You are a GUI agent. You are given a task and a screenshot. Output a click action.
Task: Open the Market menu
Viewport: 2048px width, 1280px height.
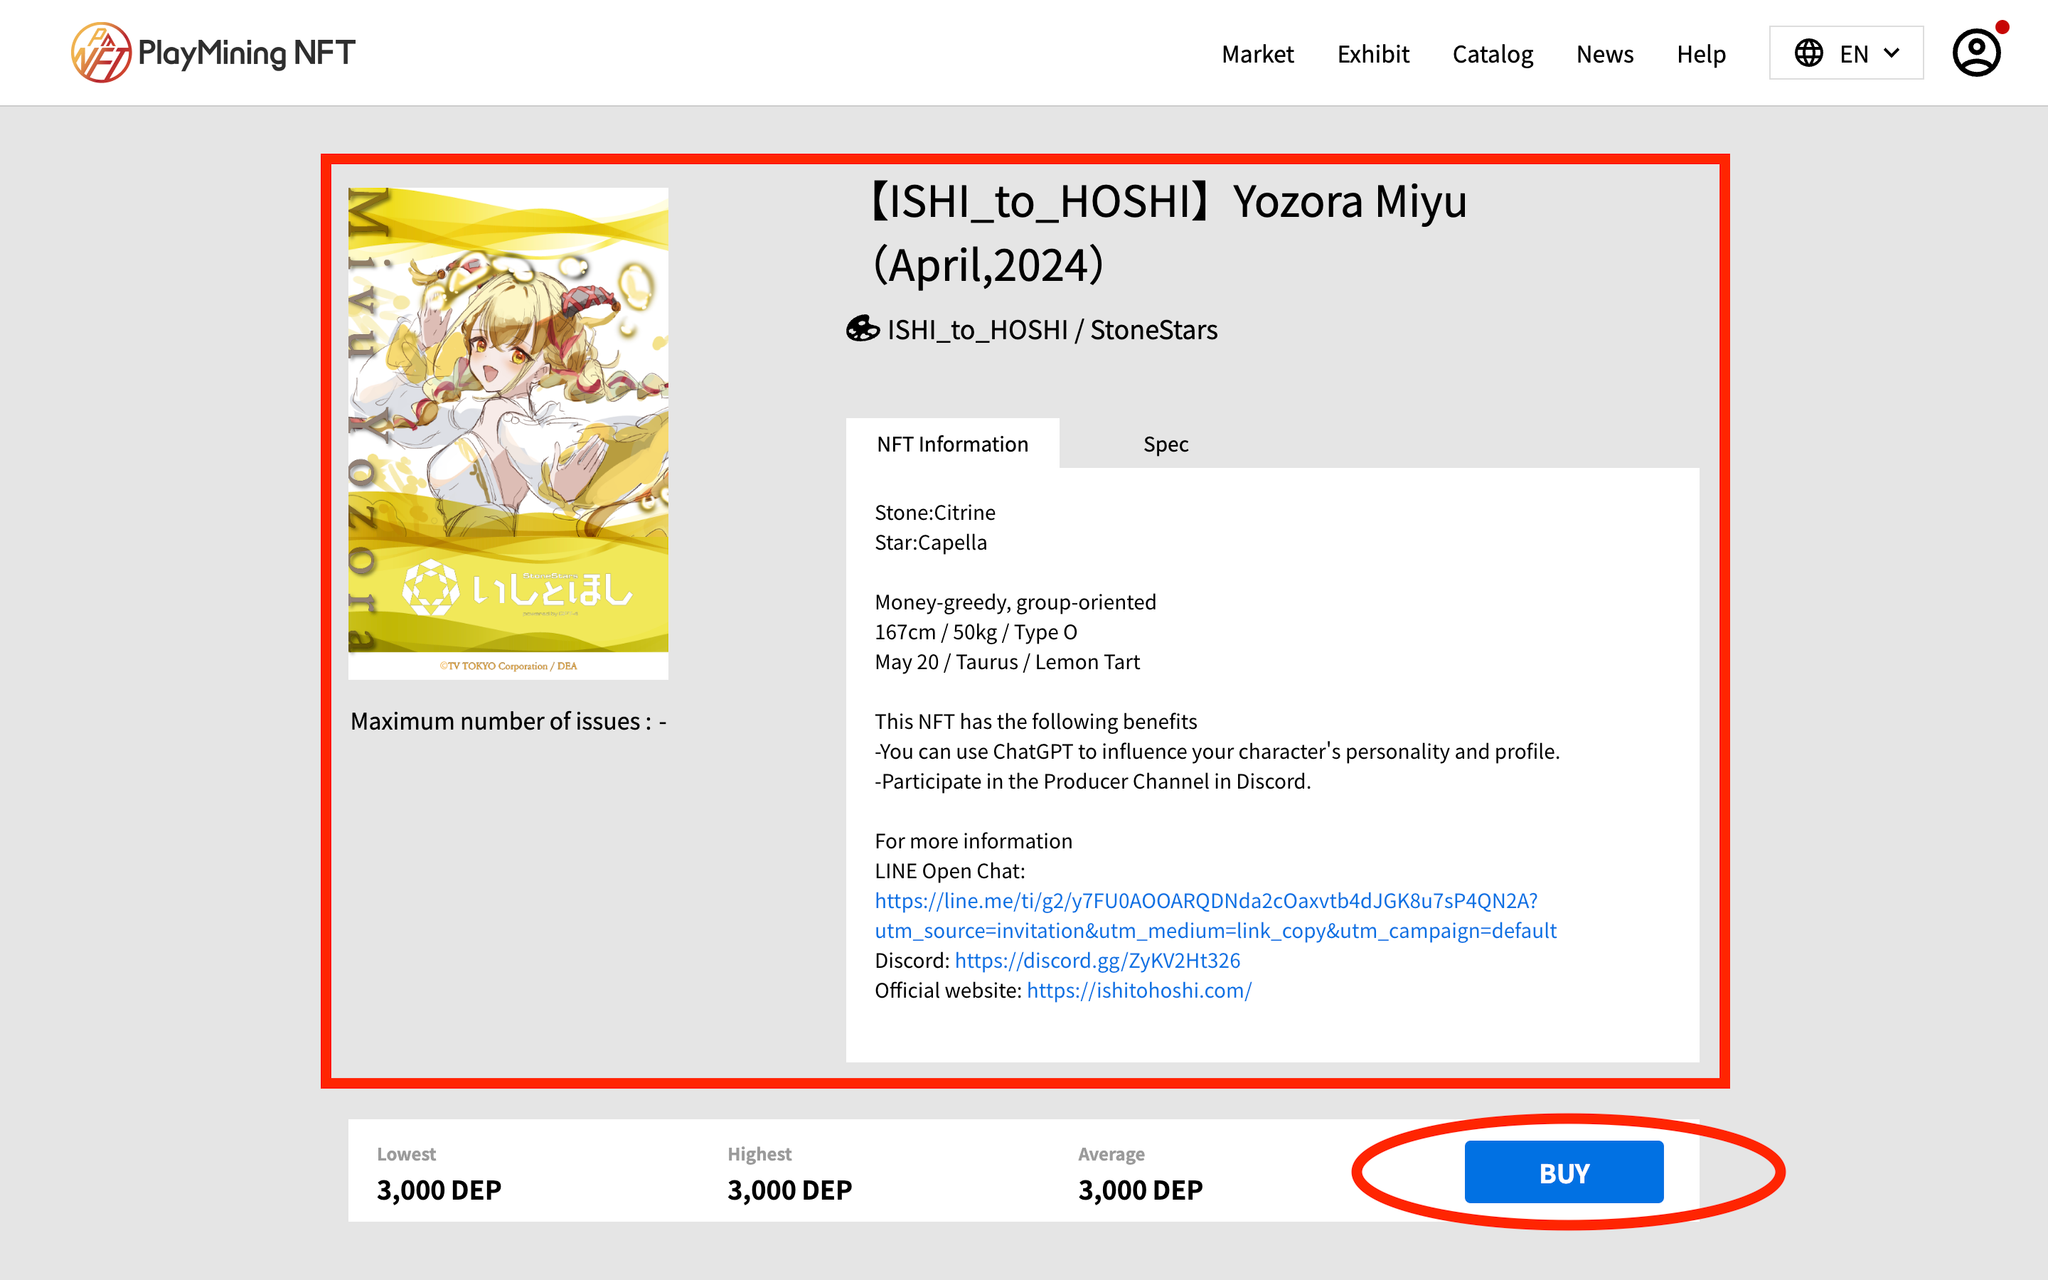tap(1257, 54)
